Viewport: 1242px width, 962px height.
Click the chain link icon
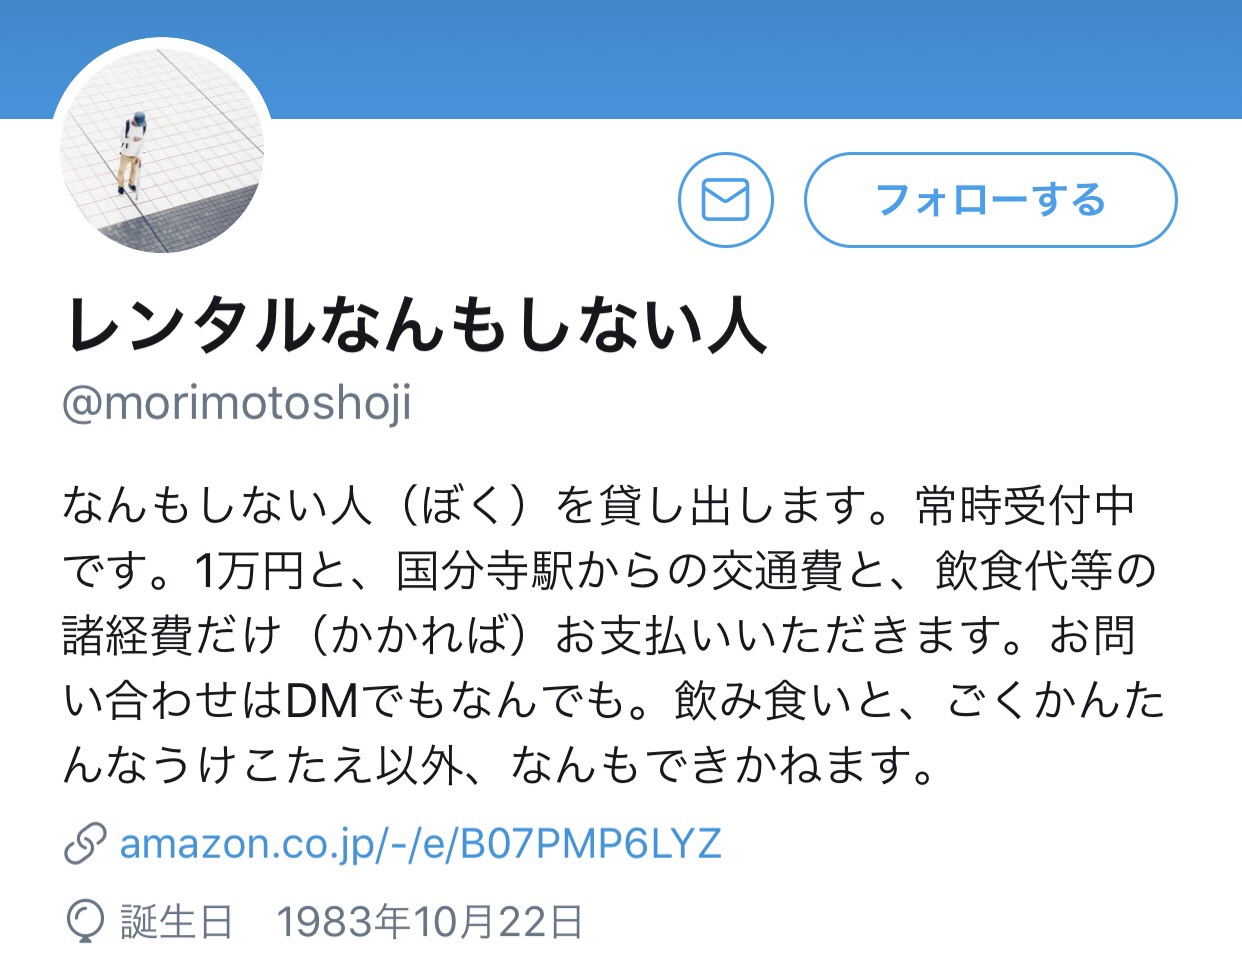85,843
